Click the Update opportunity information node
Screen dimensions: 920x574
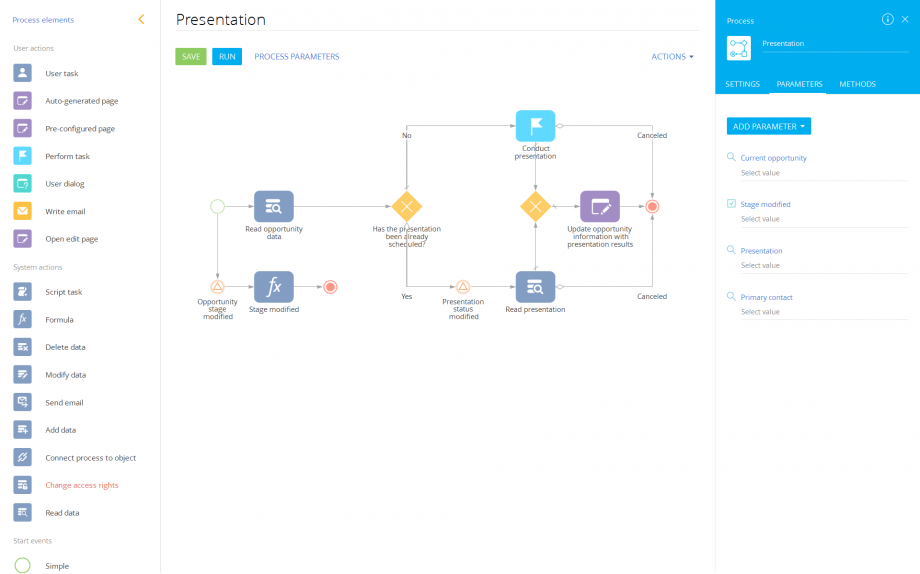(x=600, y=207)
